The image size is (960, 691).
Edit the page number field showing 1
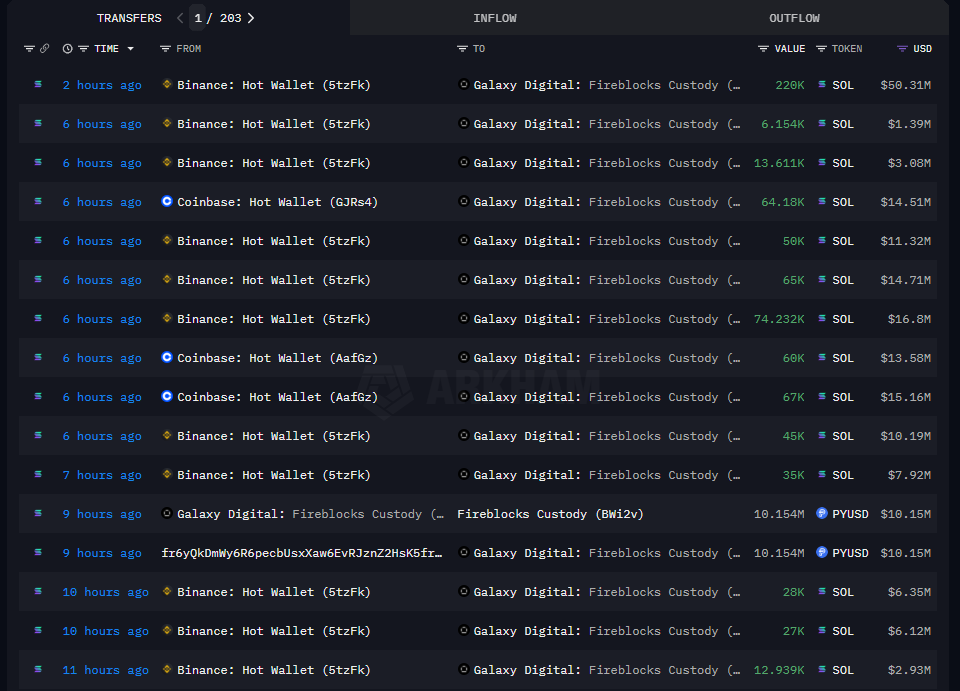tap(198, 18)
